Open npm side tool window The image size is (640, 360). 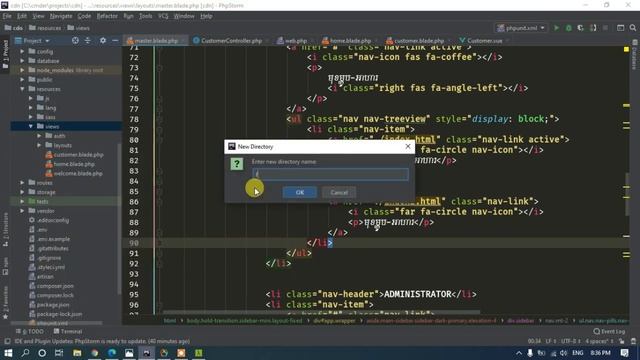(5, 266)
